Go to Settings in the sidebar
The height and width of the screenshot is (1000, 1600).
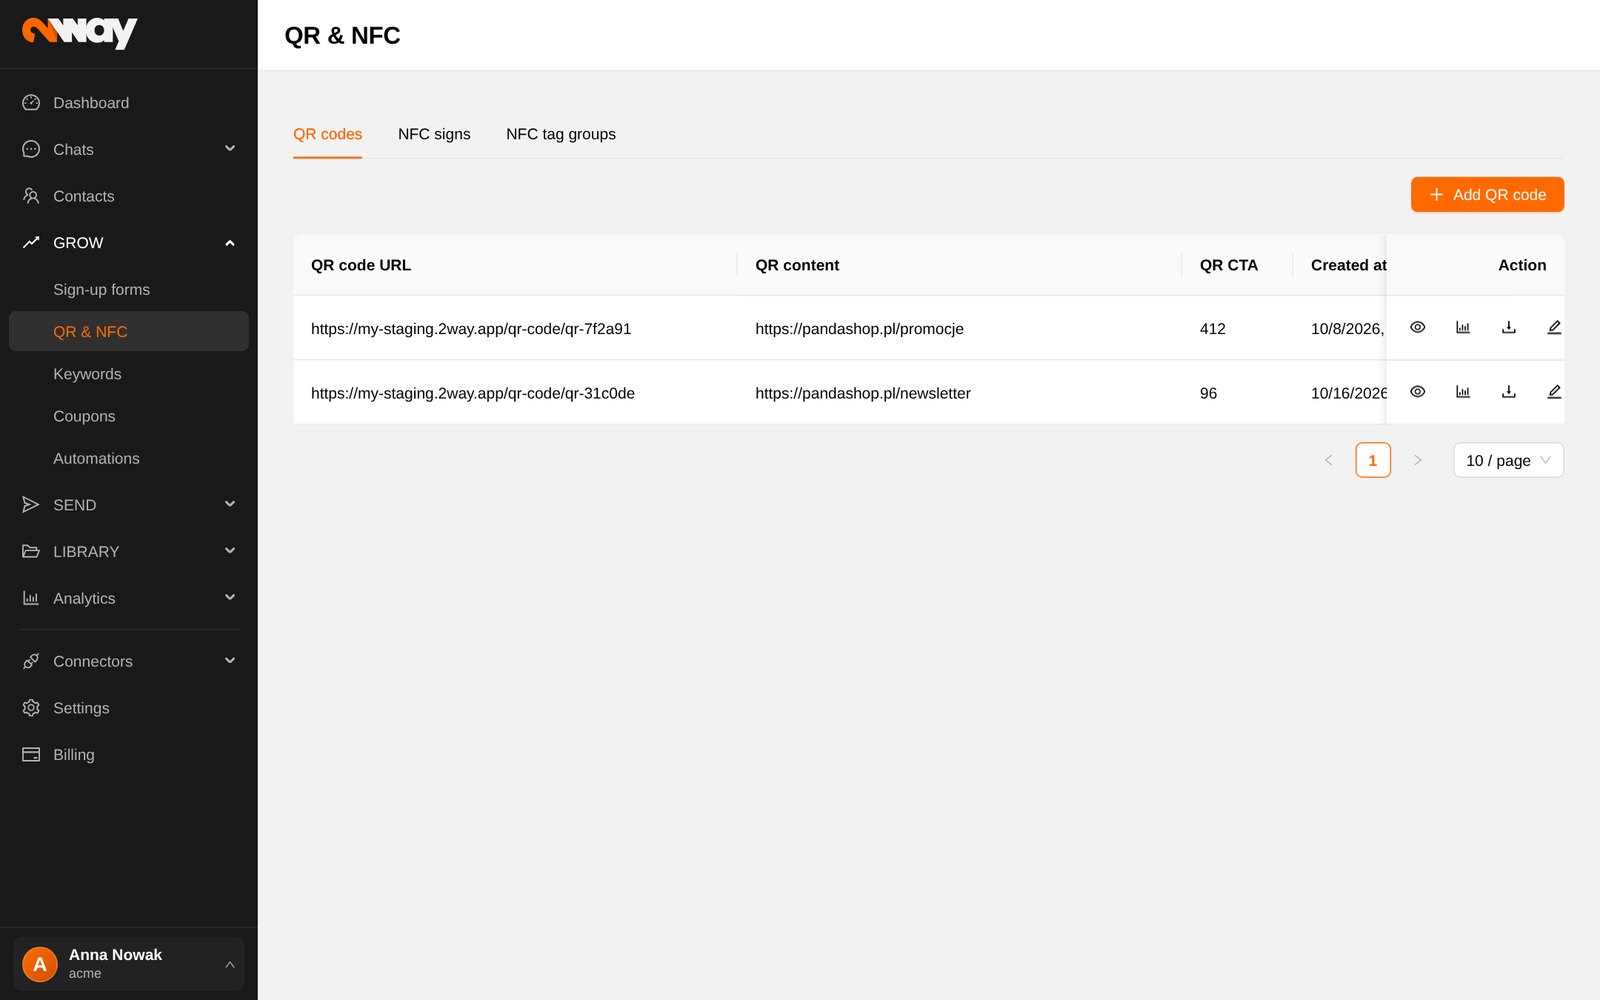(129, 708)
